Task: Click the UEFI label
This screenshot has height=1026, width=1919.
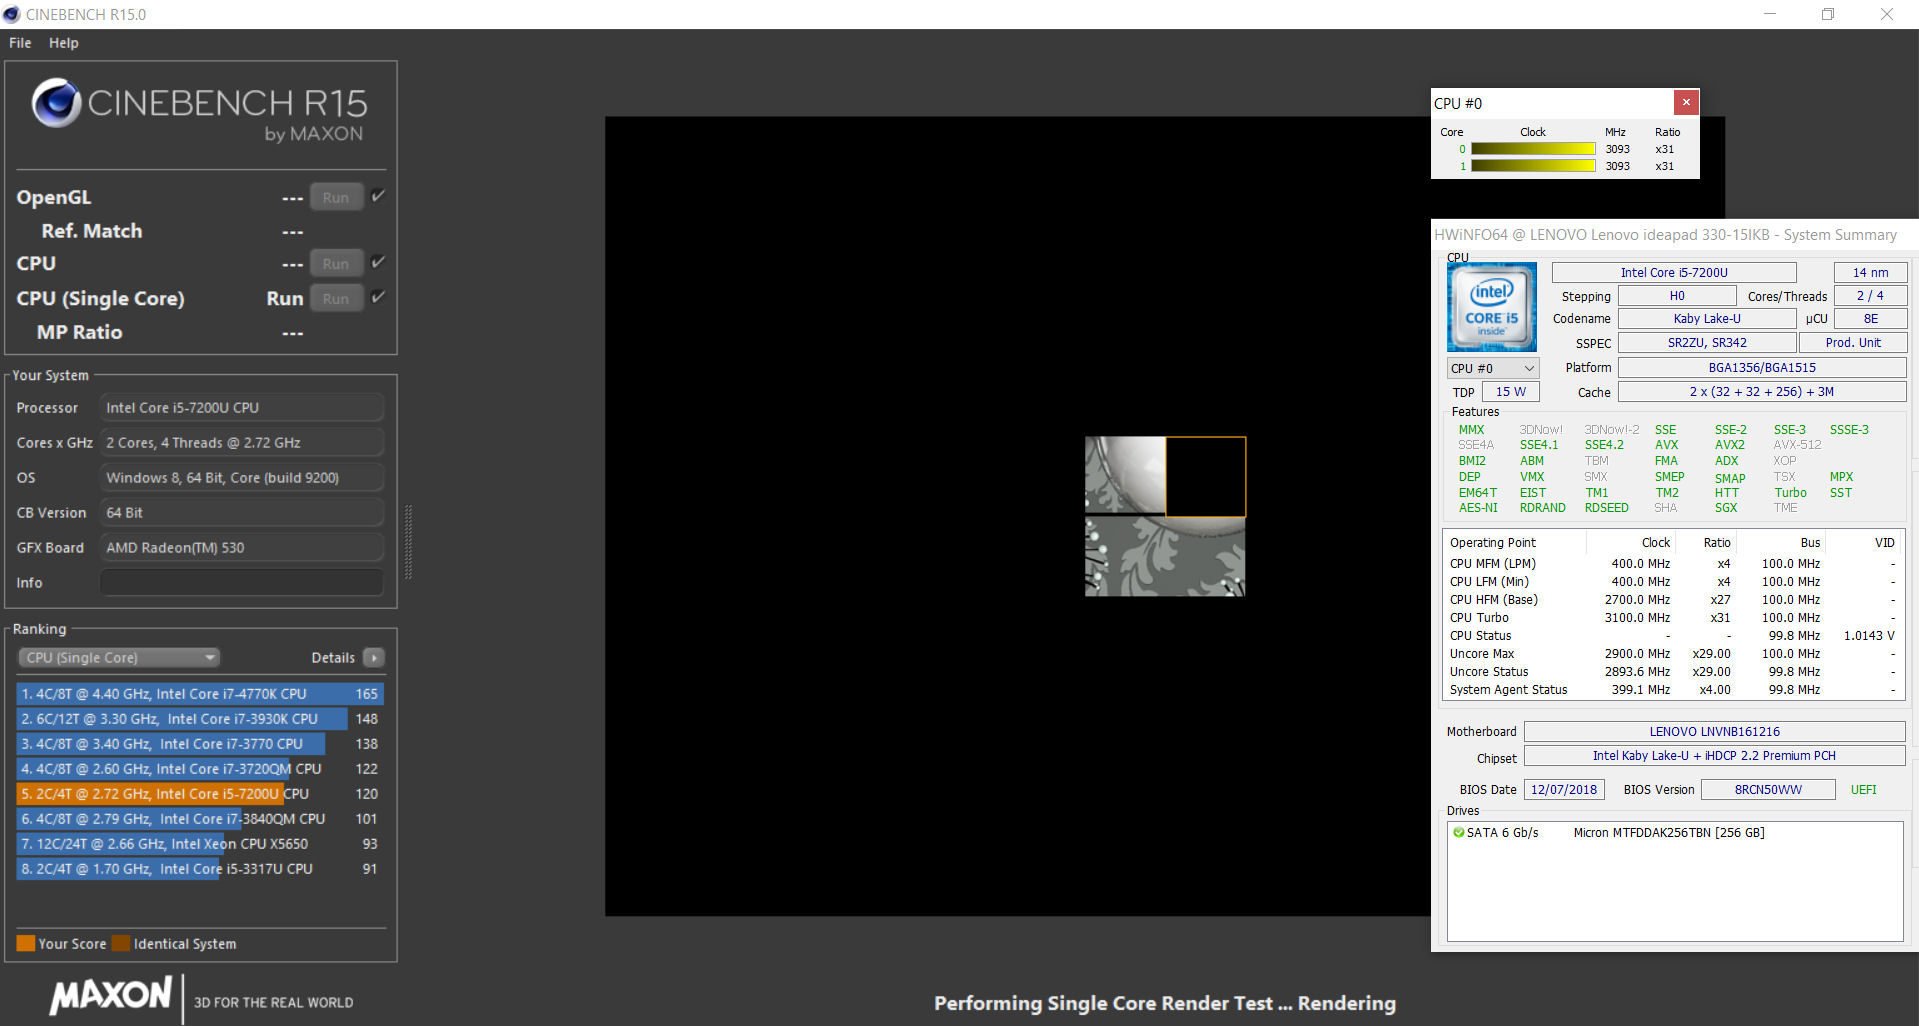Action: [x=1863, y=789]
